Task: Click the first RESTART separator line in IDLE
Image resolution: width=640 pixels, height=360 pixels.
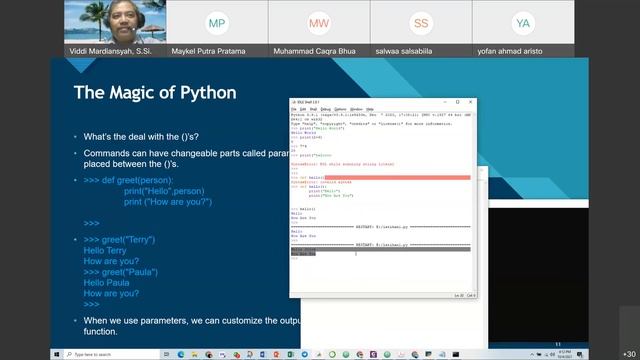Action: point(380,227)
